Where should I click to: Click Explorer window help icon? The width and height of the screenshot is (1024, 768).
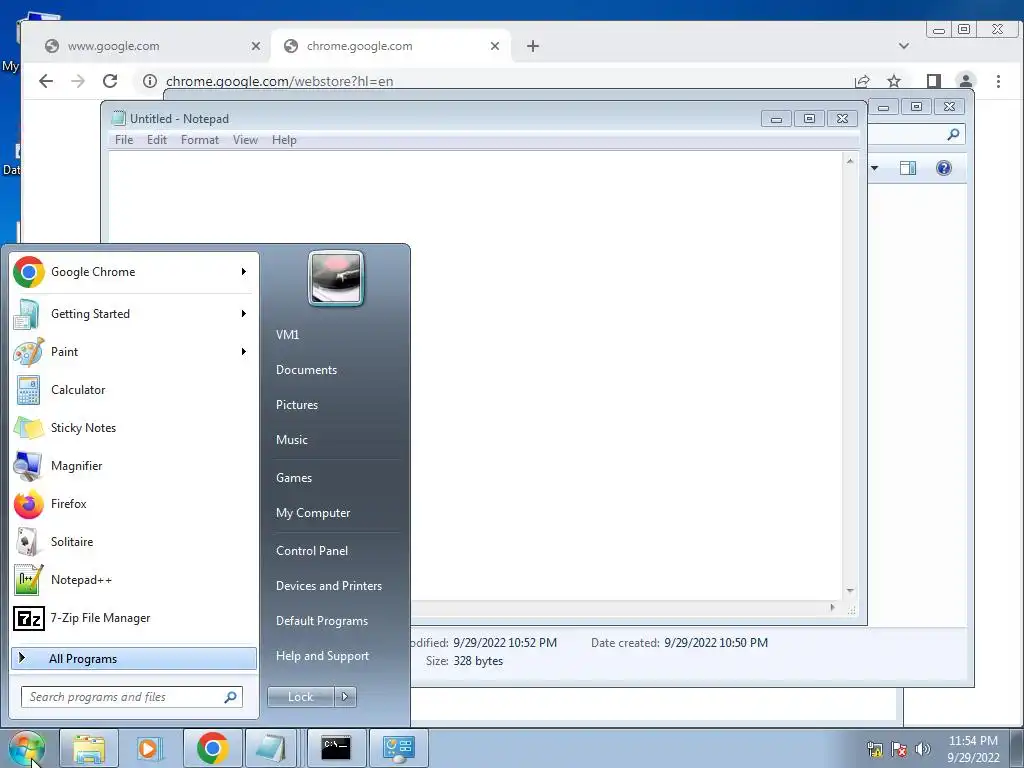point(944,168)
